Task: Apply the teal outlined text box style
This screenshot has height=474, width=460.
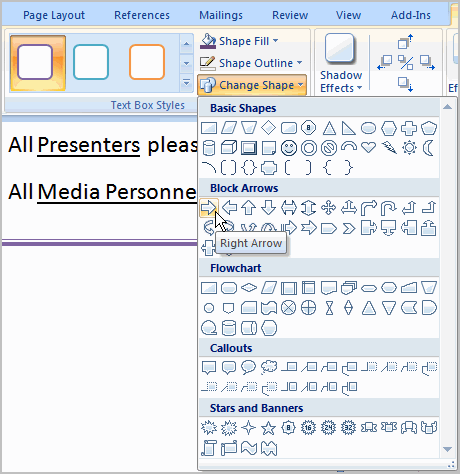Action: [91, 62]
